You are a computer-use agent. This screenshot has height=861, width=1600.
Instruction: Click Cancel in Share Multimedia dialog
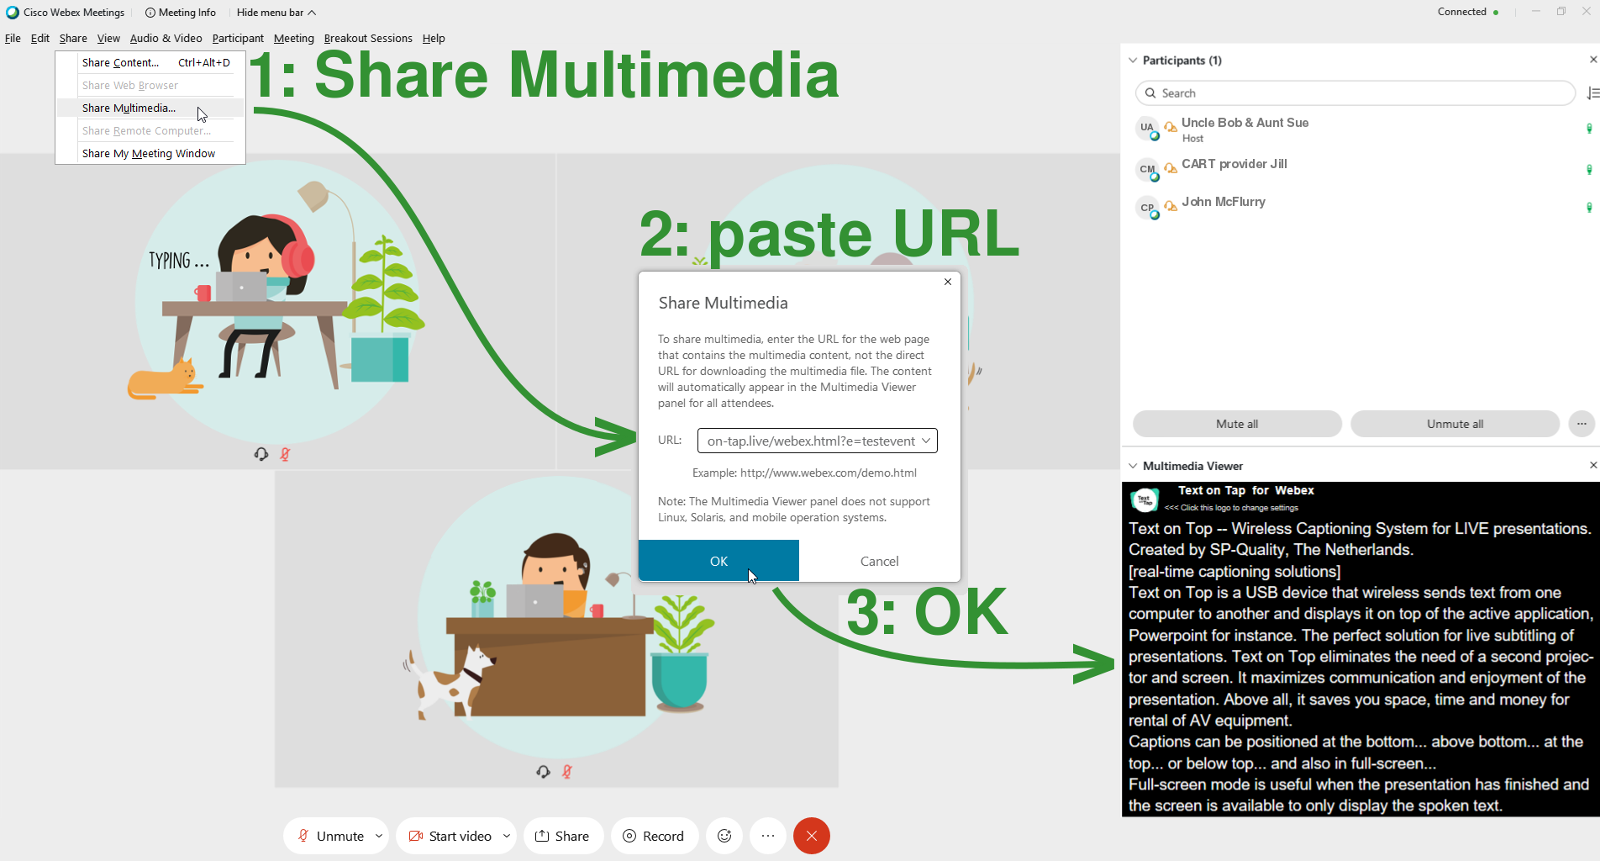tap(880, 561)
